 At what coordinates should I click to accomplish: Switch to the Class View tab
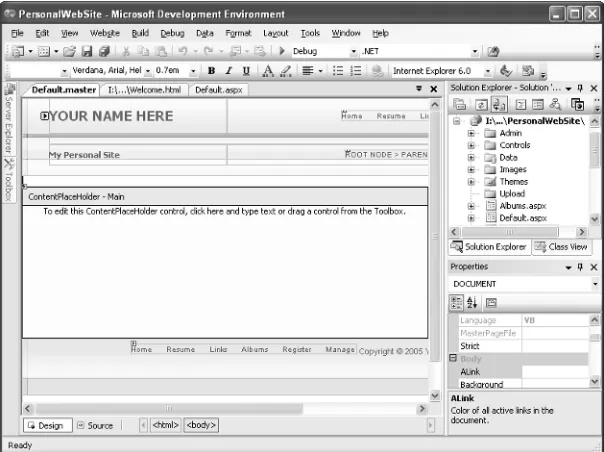pyautogui.click(x=562, y=247)
